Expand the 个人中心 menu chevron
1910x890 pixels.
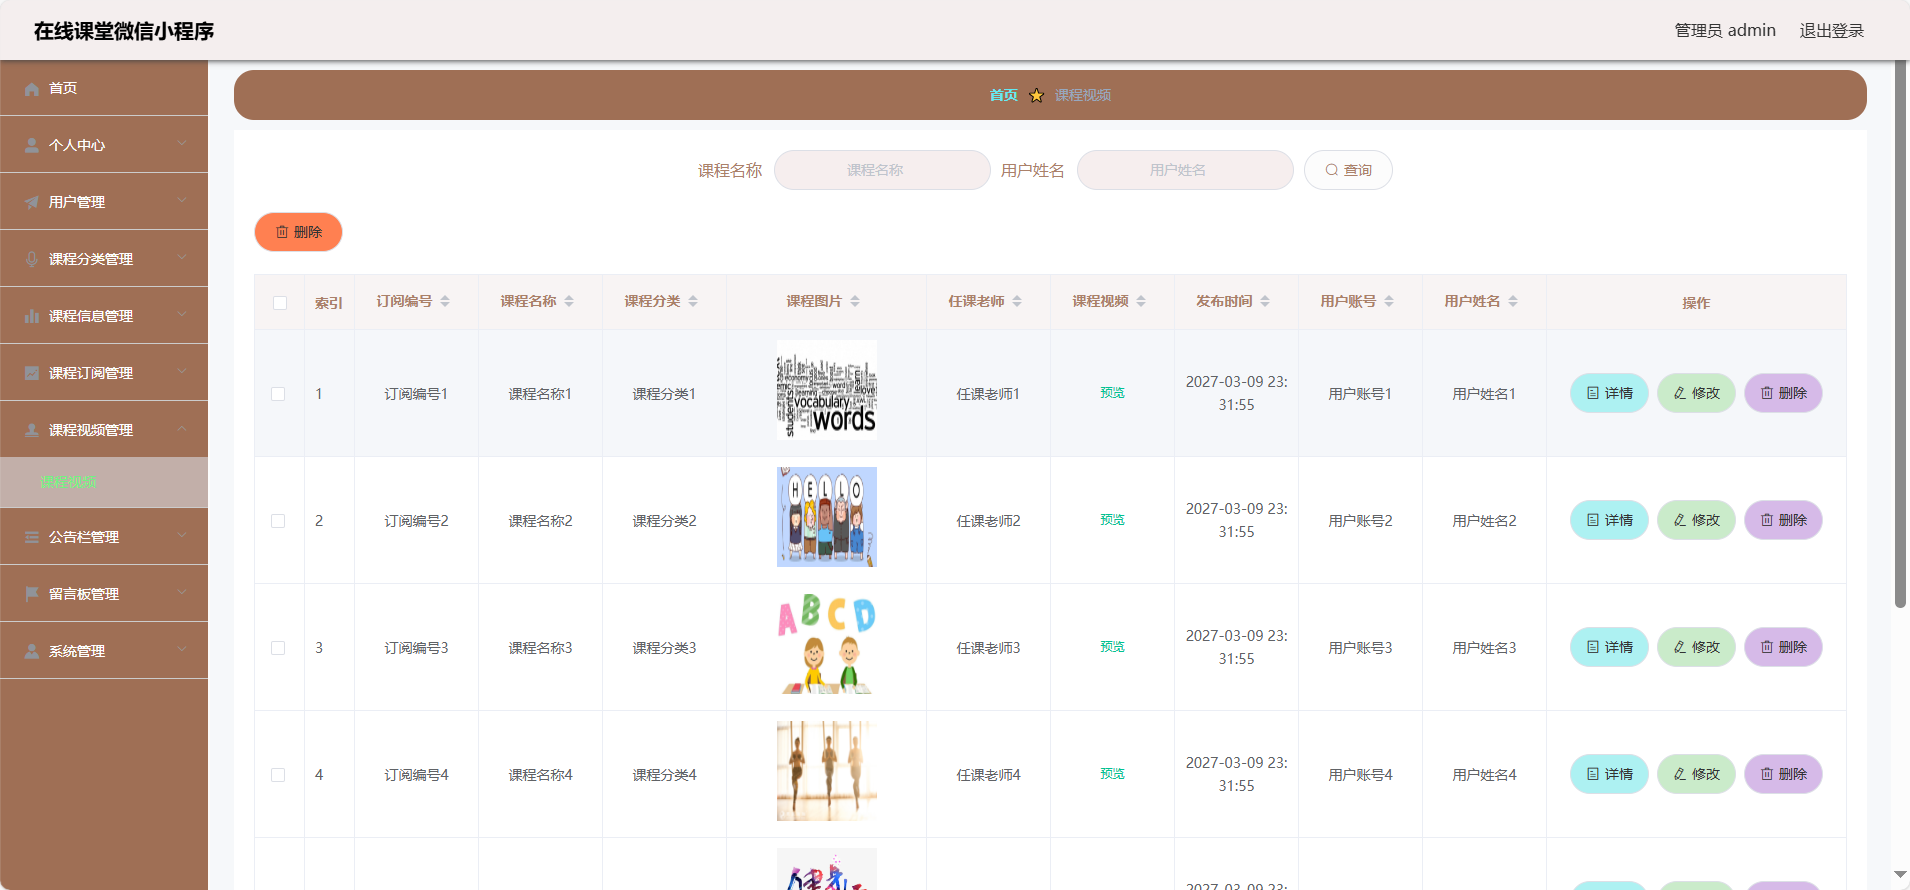pyautogui.click(x=182, y=144)
